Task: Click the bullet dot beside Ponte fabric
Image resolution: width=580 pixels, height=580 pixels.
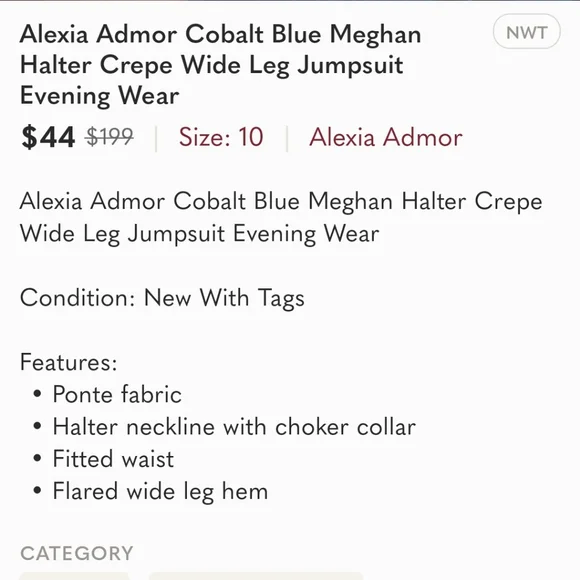Action: click(x=37, y=394)
